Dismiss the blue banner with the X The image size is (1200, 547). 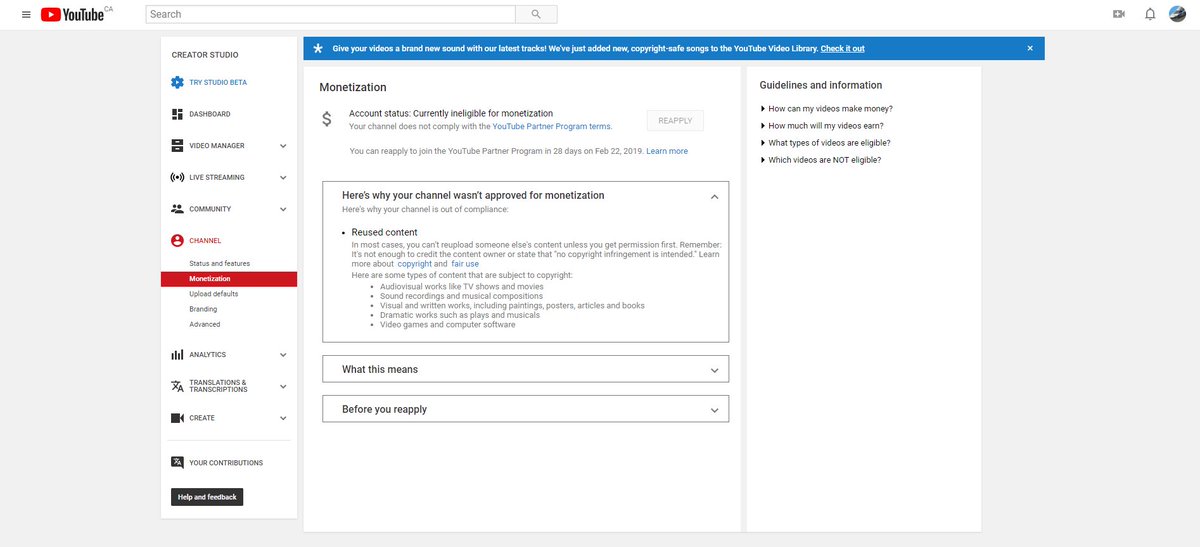[x=1030, y=48]
